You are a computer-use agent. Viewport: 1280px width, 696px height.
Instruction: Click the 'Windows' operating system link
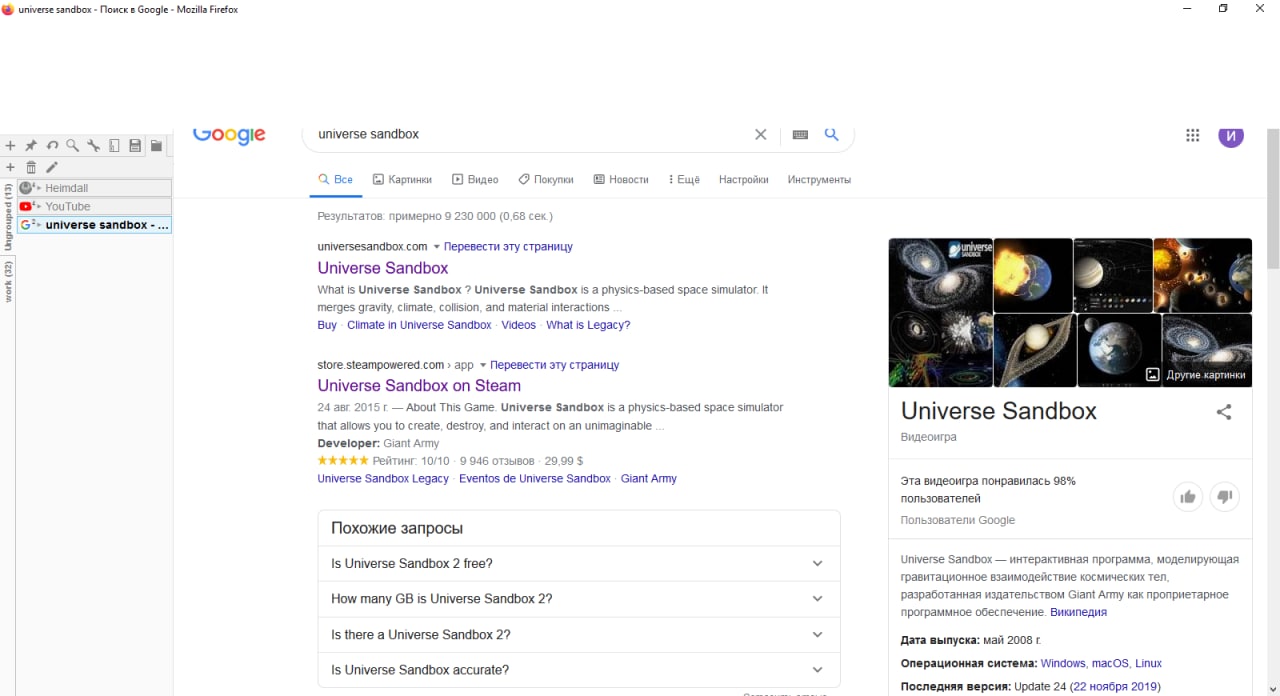tap(1063, 663)
